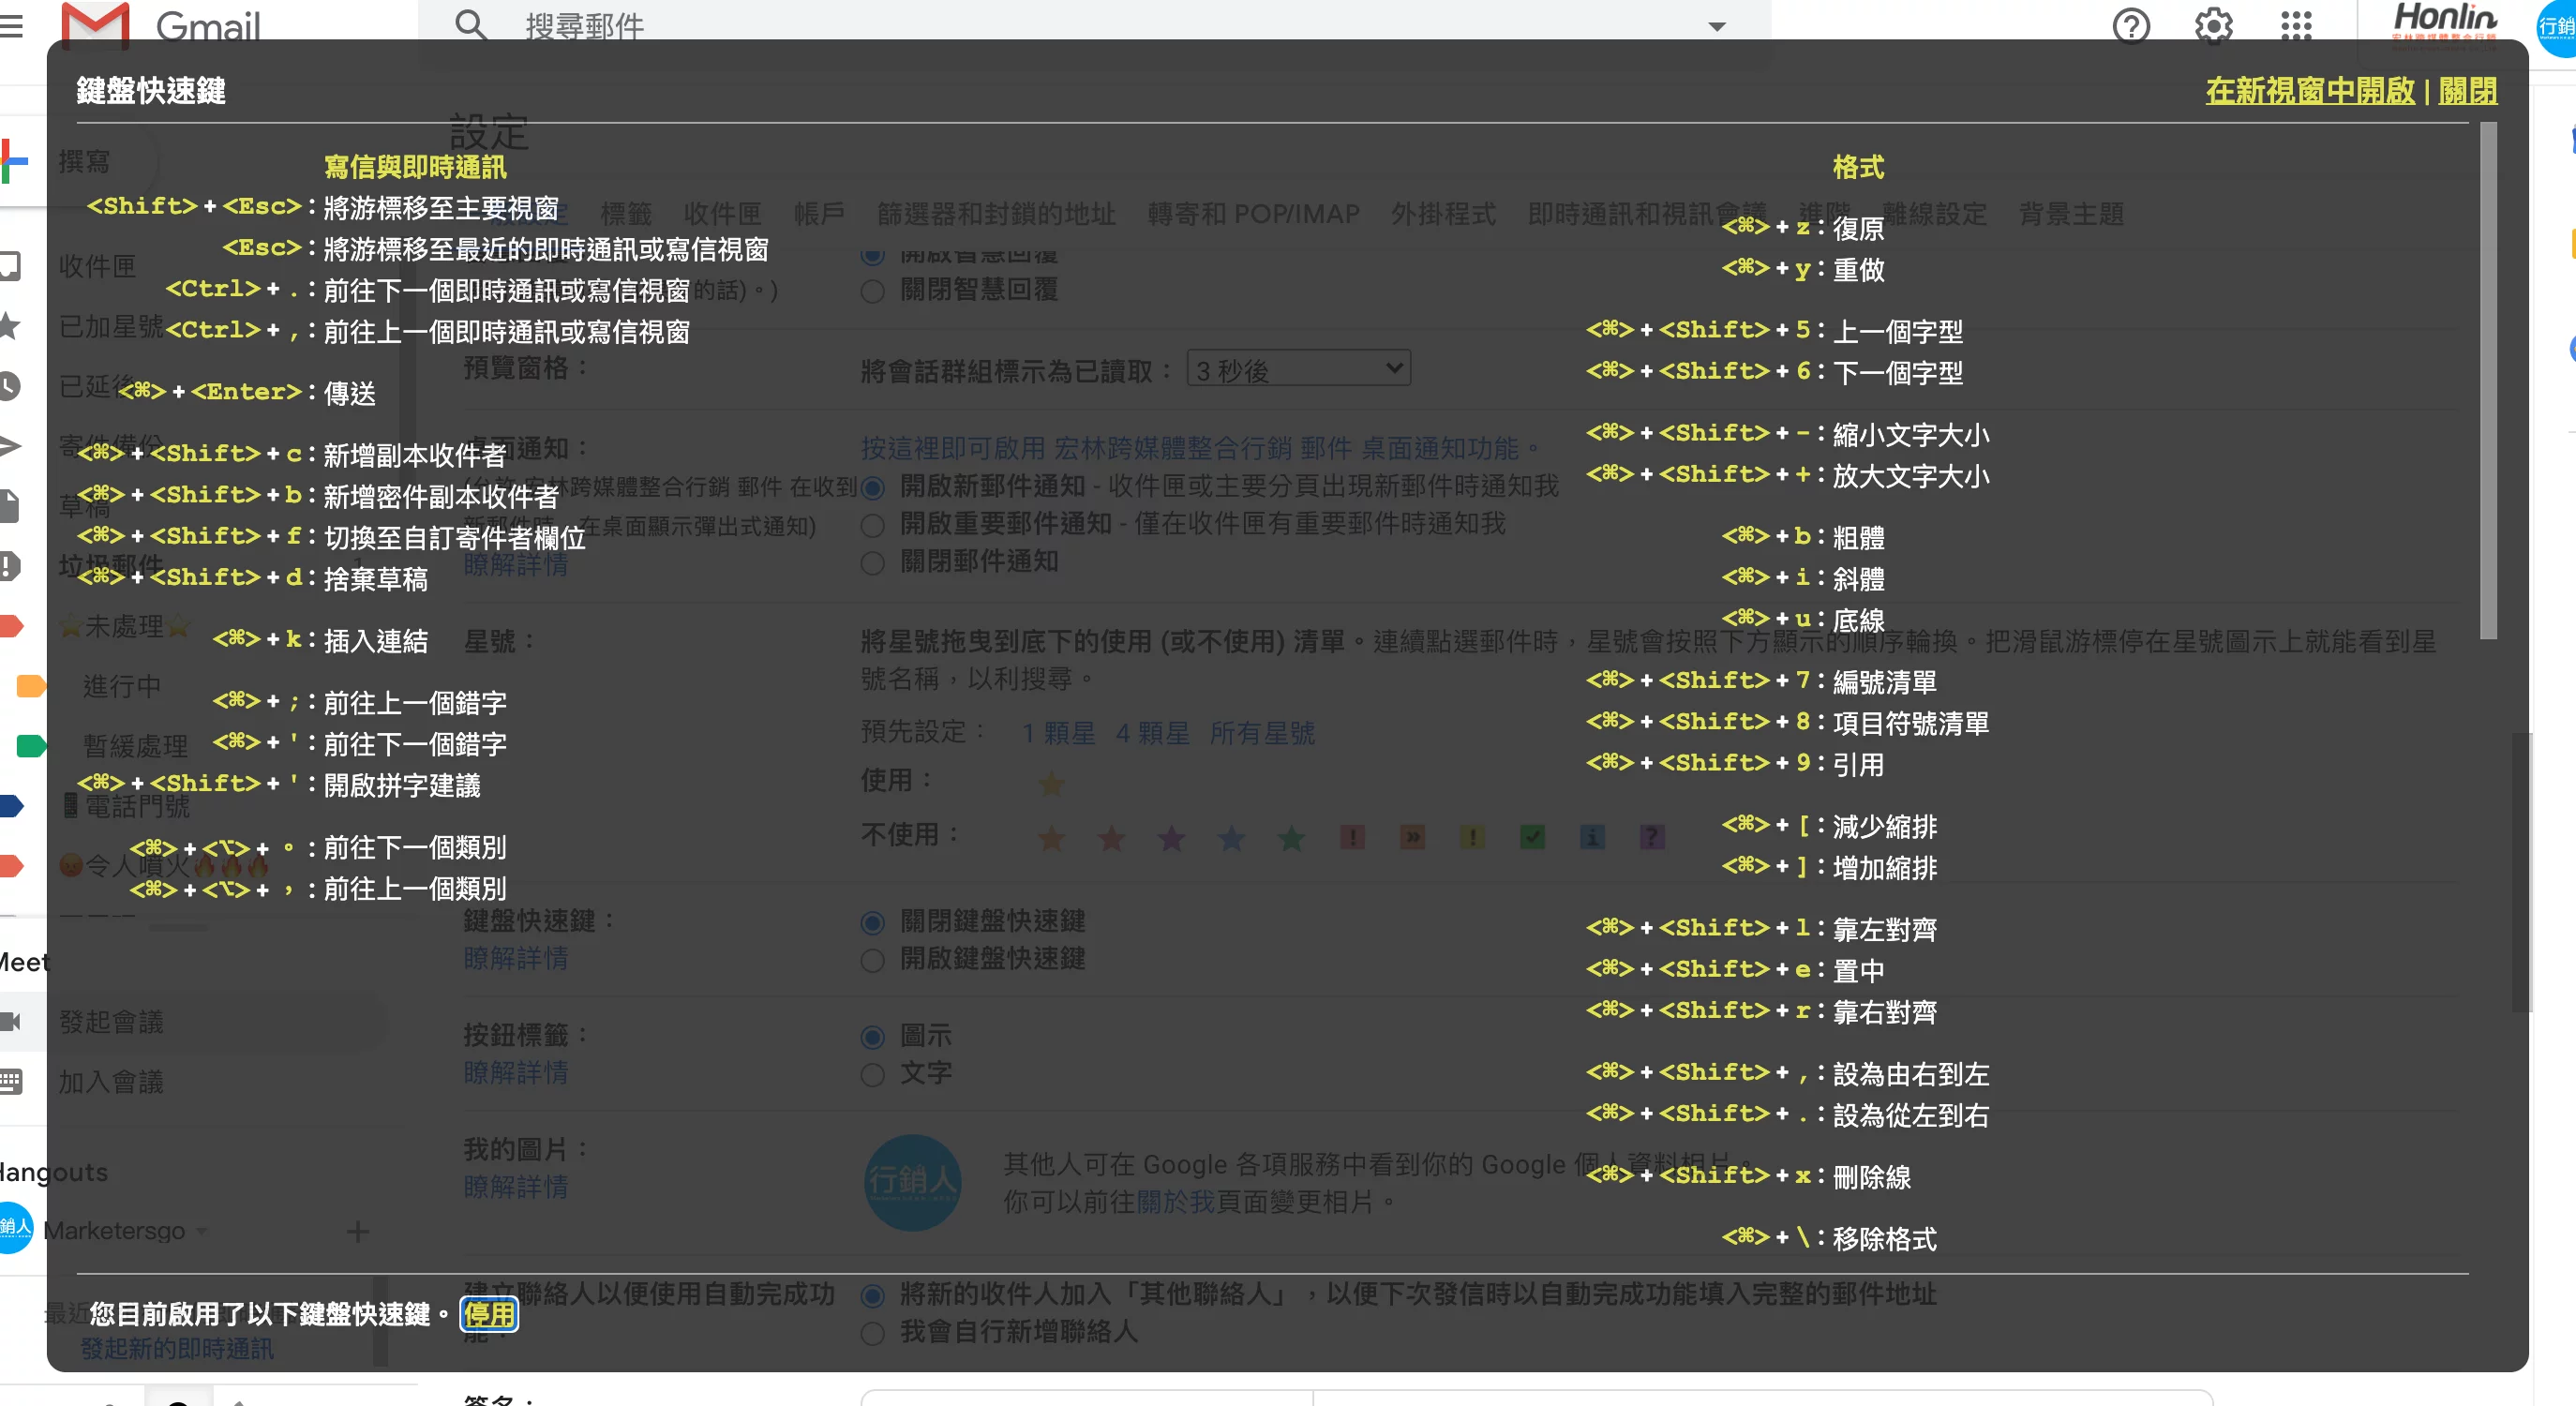
Task: Click the profile picture thumbnail
Action: coord(912,1183)
